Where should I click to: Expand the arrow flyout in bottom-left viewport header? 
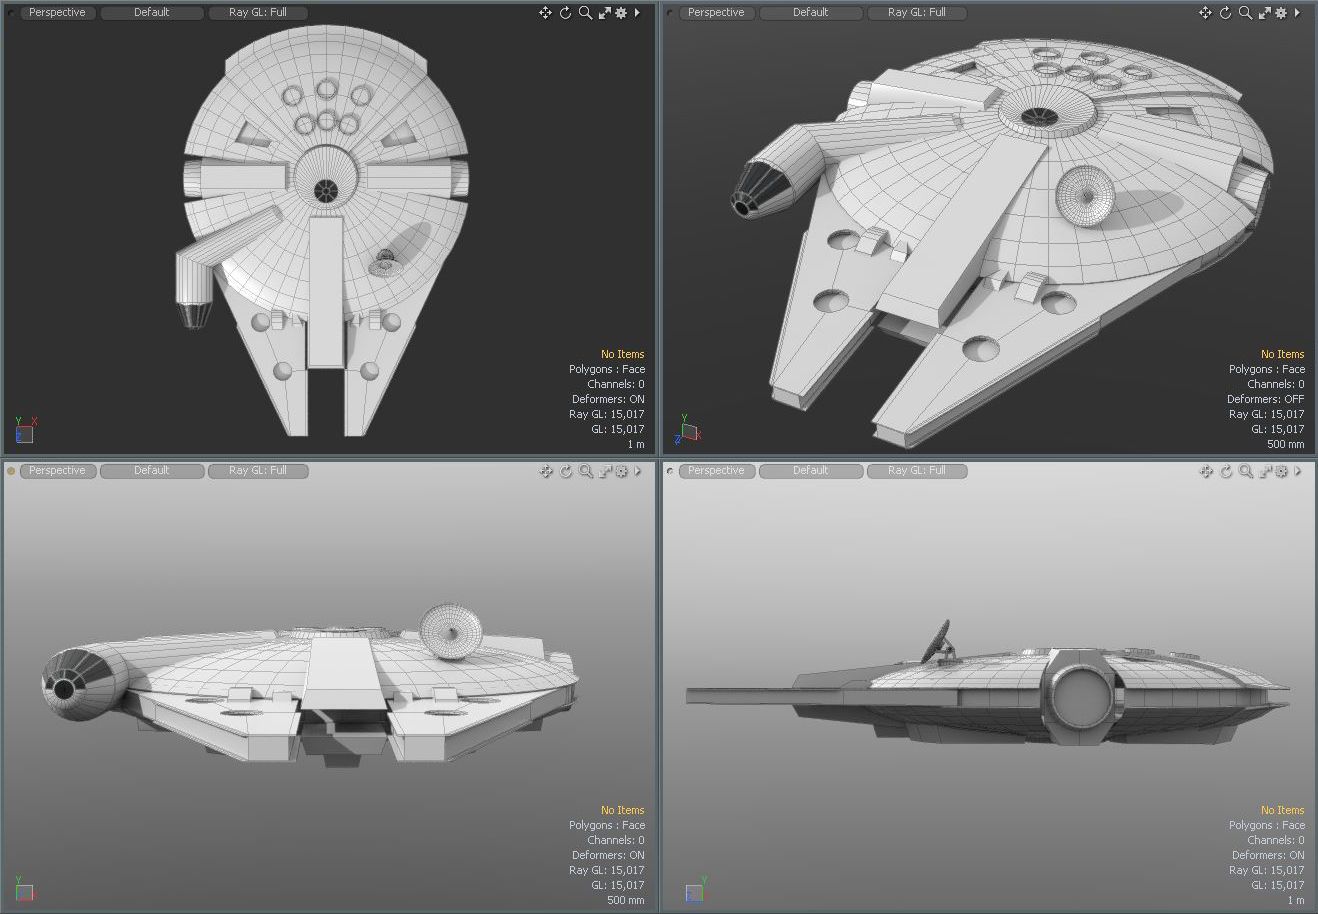coord(638,471)
